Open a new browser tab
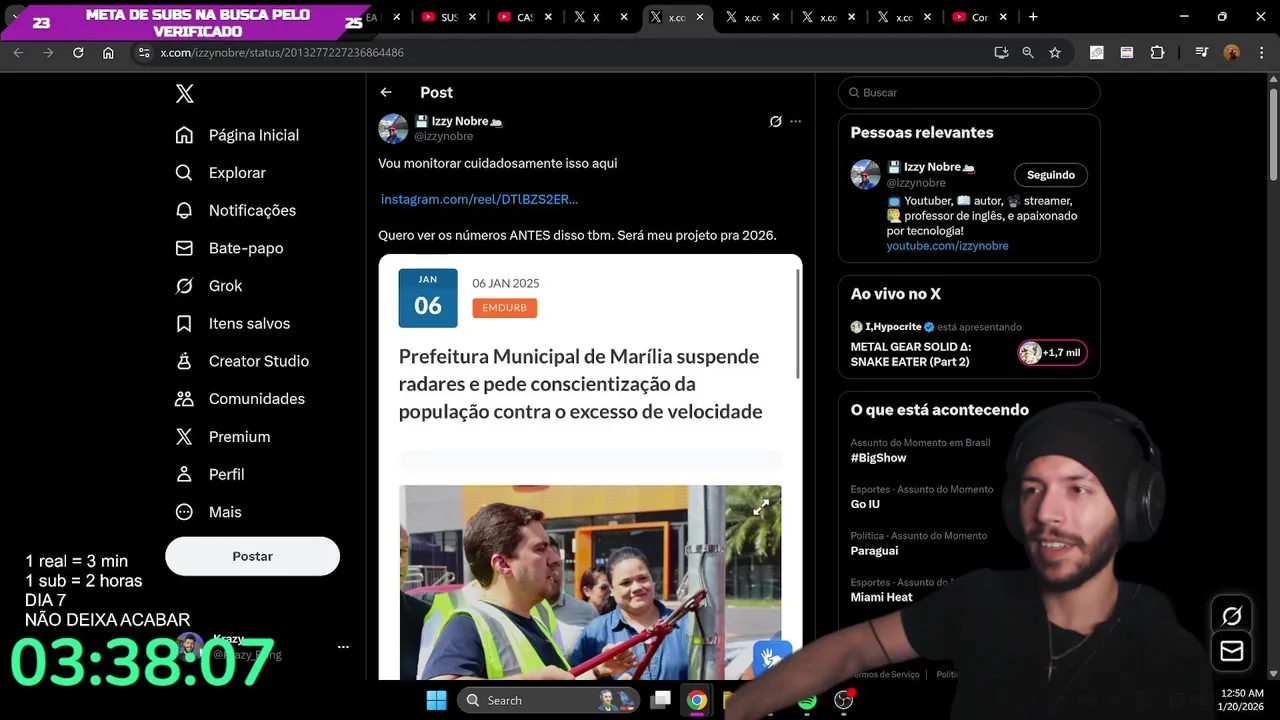The image size is (1280, 720). coord(1033,17)
